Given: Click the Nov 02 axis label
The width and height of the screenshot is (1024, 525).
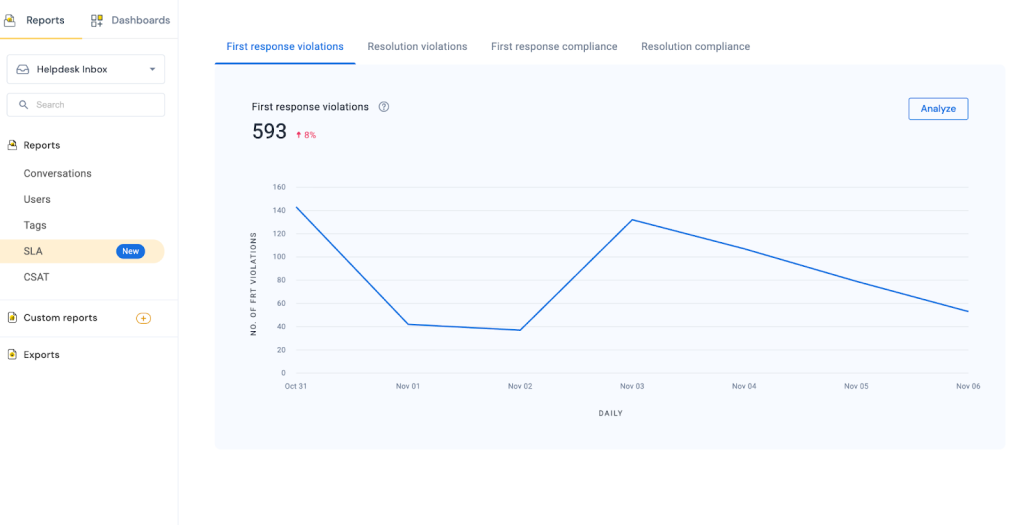Looking at the screenshot, I should tap(520, 387).
